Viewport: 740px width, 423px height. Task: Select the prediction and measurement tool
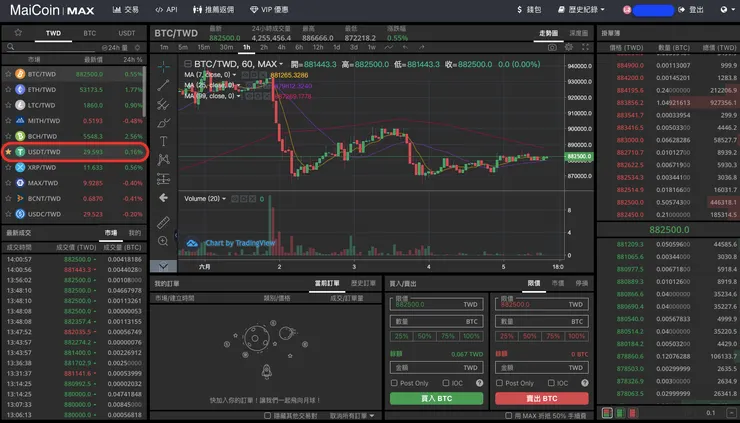[163, 178]
